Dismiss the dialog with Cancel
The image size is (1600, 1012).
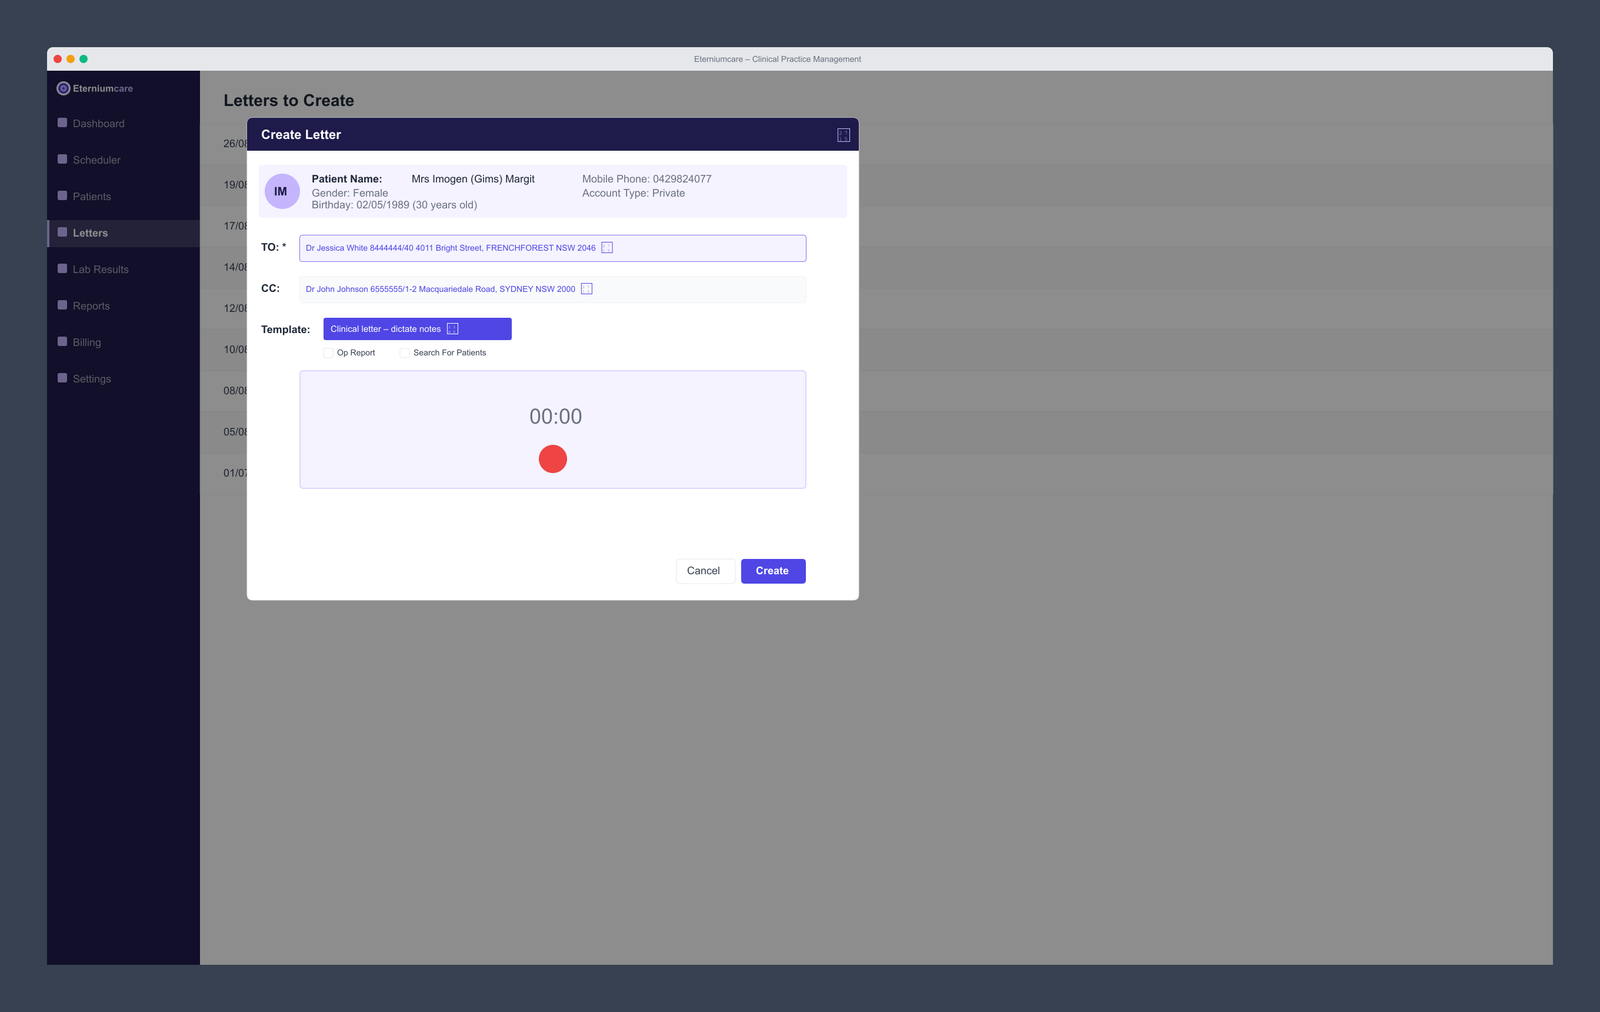pos(704,570)
